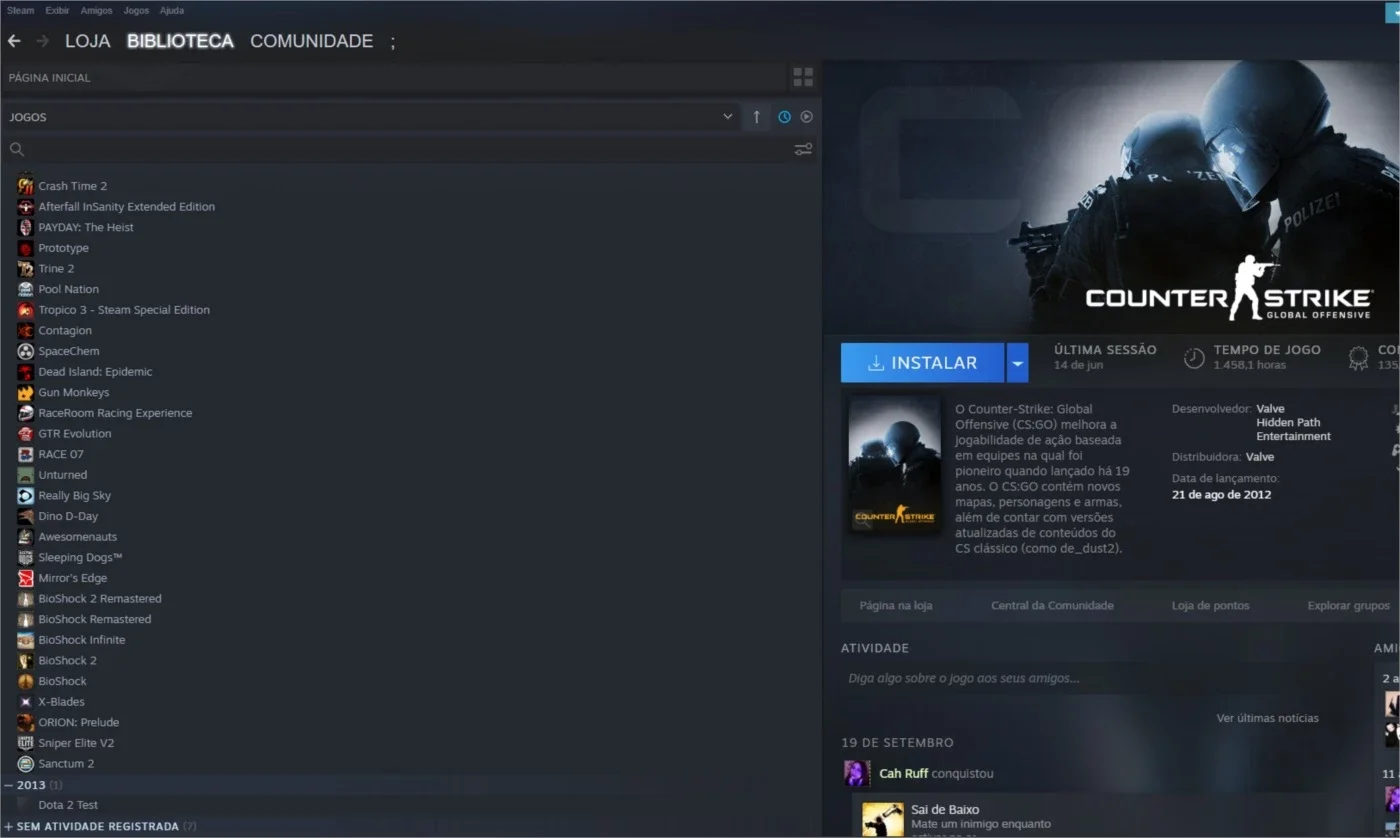Open Loja de pontos link
Viewport: 1400px width, 838px height.
tap(1210, 606)
